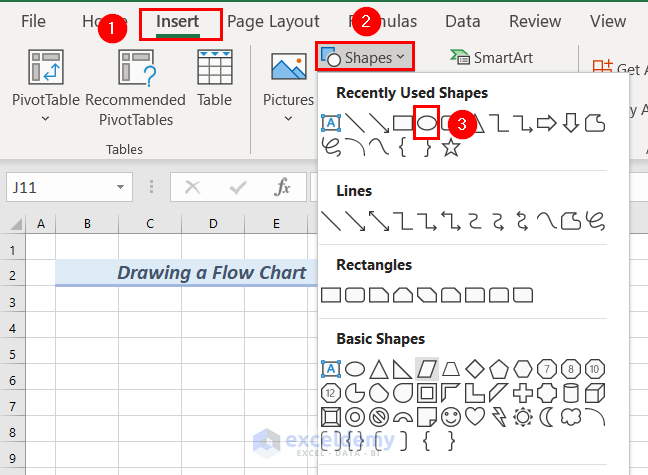Confirm entry with the checkmark button
Screen dimensions: 648x475
point(238,187)
